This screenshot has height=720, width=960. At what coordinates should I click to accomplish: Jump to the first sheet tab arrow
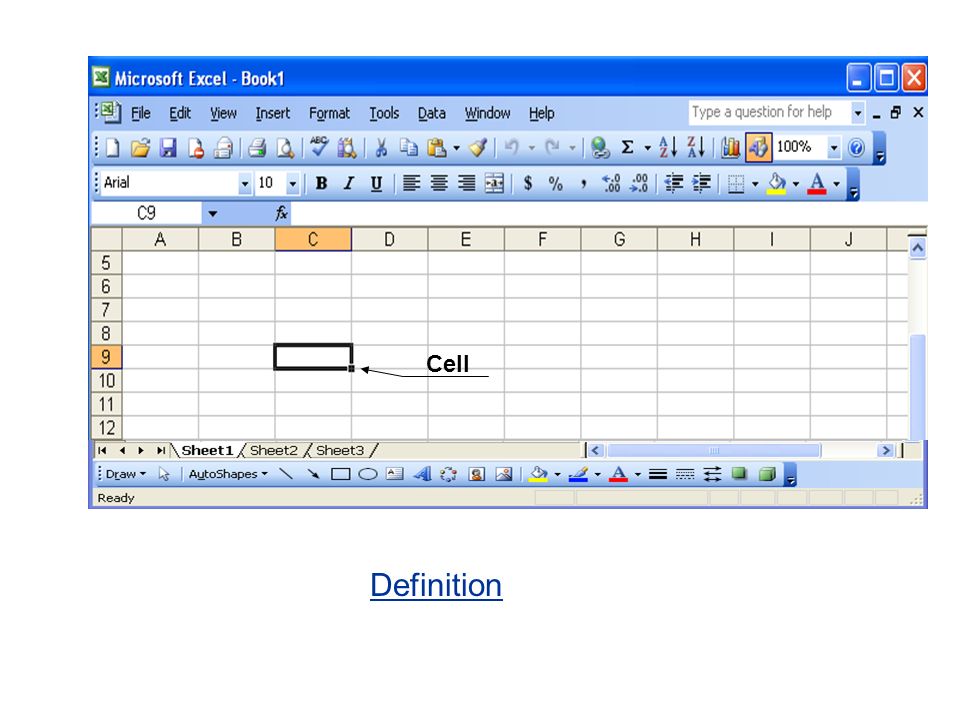[103, 451]
